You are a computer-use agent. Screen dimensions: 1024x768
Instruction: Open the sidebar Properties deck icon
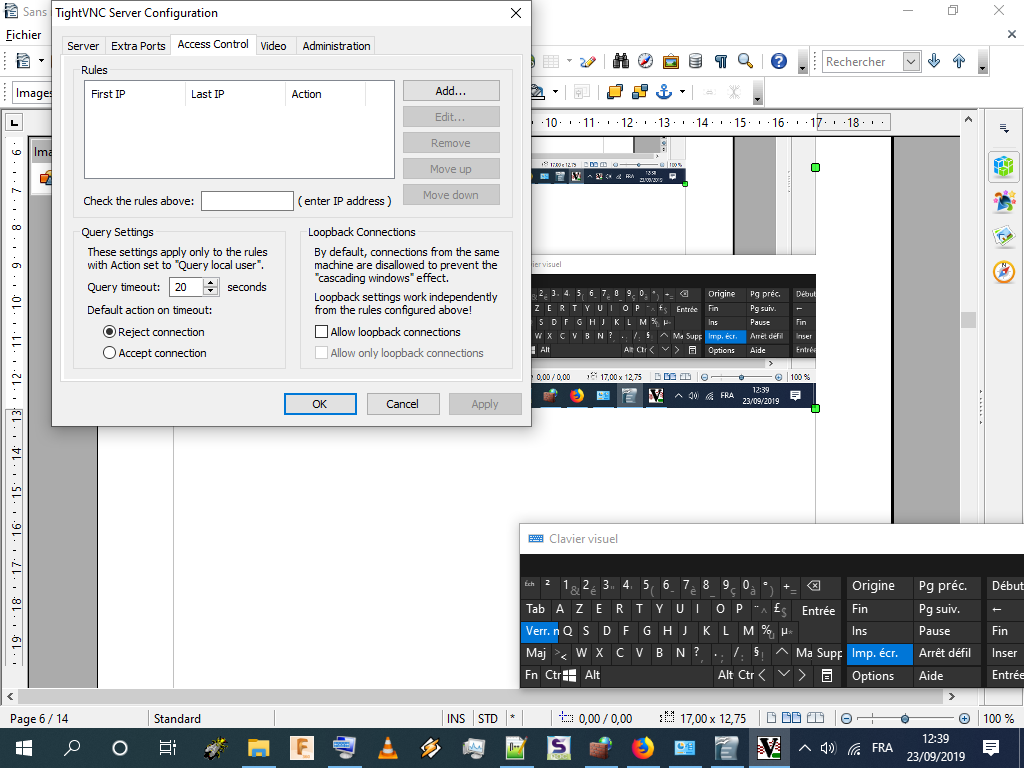(1004, 166)
